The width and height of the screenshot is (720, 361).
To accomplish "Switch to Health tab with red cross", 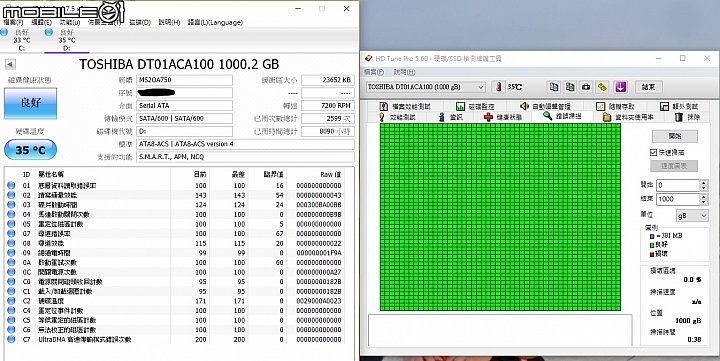I will pos(503,117).
